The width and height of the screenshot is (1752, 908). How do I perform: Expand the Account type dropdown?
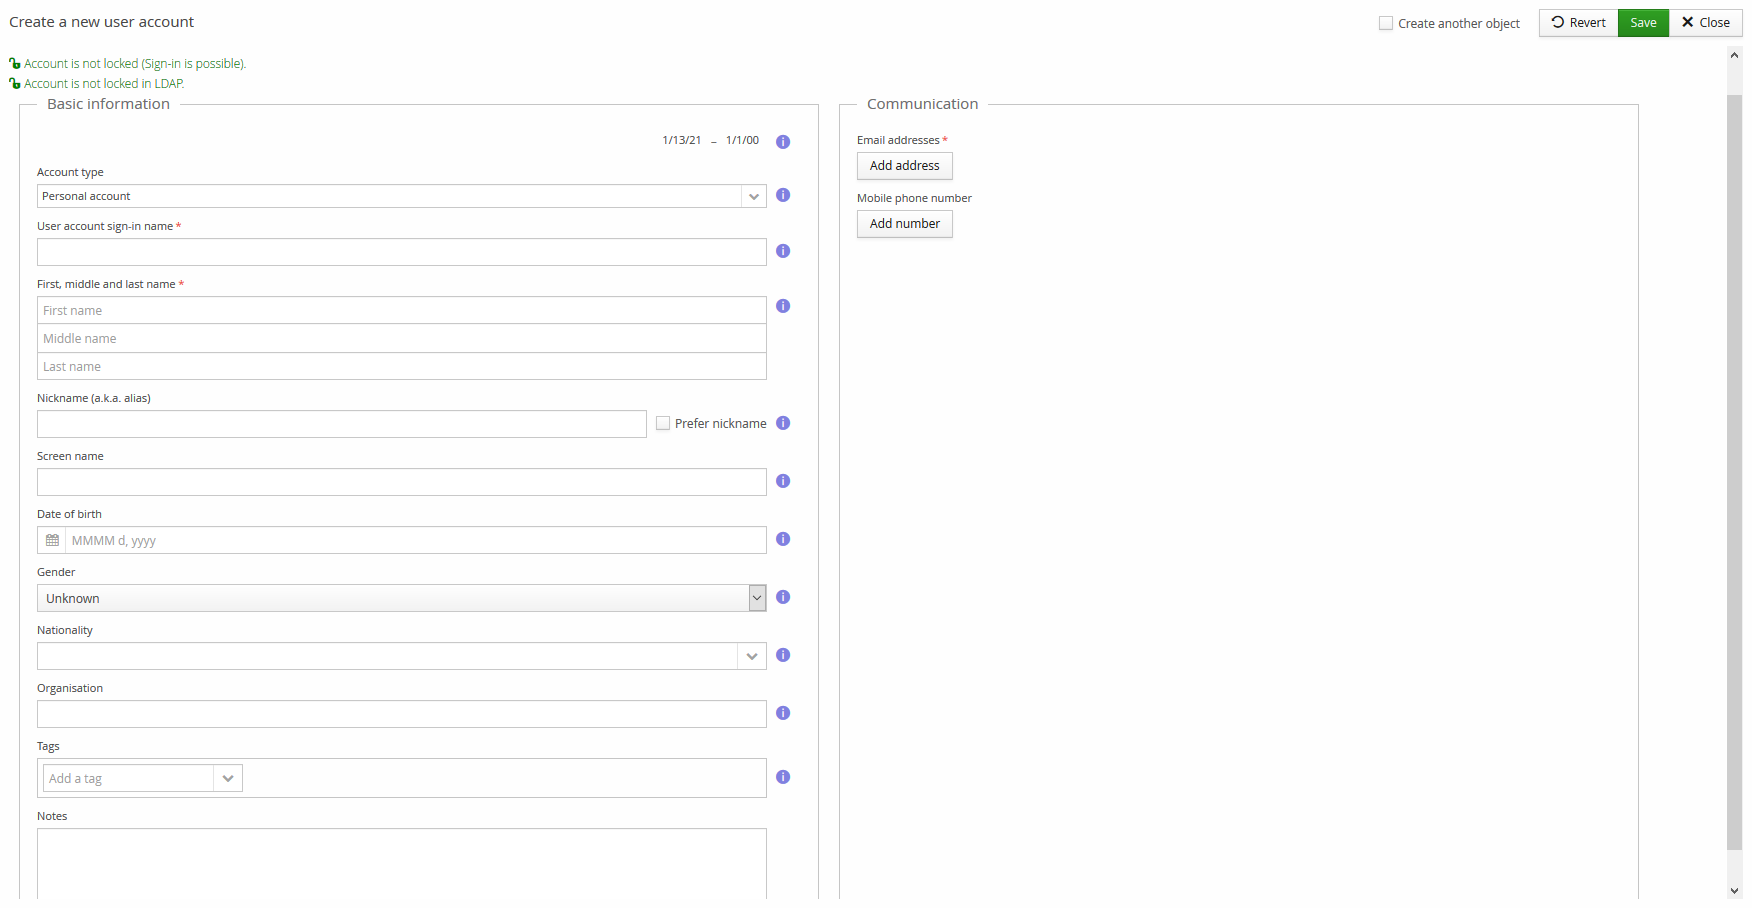pyautogui.click(x=754, y=196)
